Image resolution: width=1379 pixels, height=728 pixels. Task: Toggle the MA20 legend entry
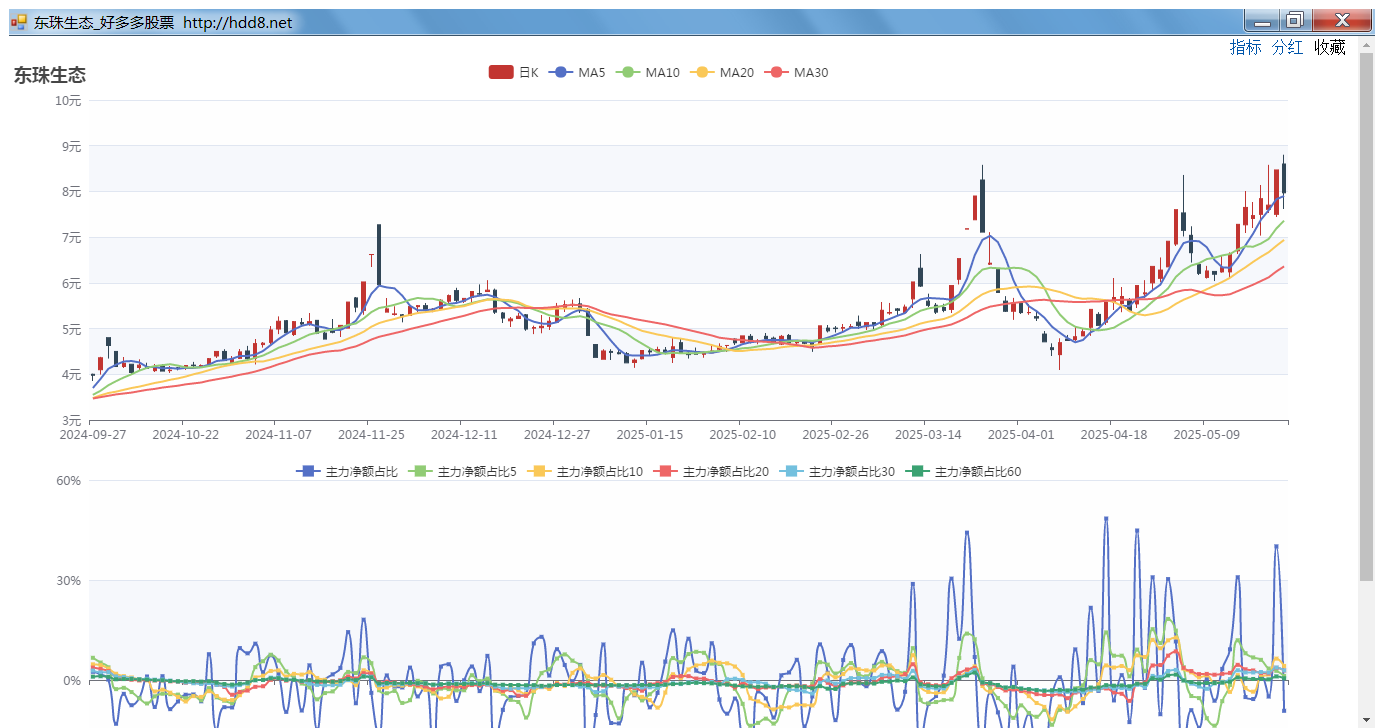pos(721,72)
